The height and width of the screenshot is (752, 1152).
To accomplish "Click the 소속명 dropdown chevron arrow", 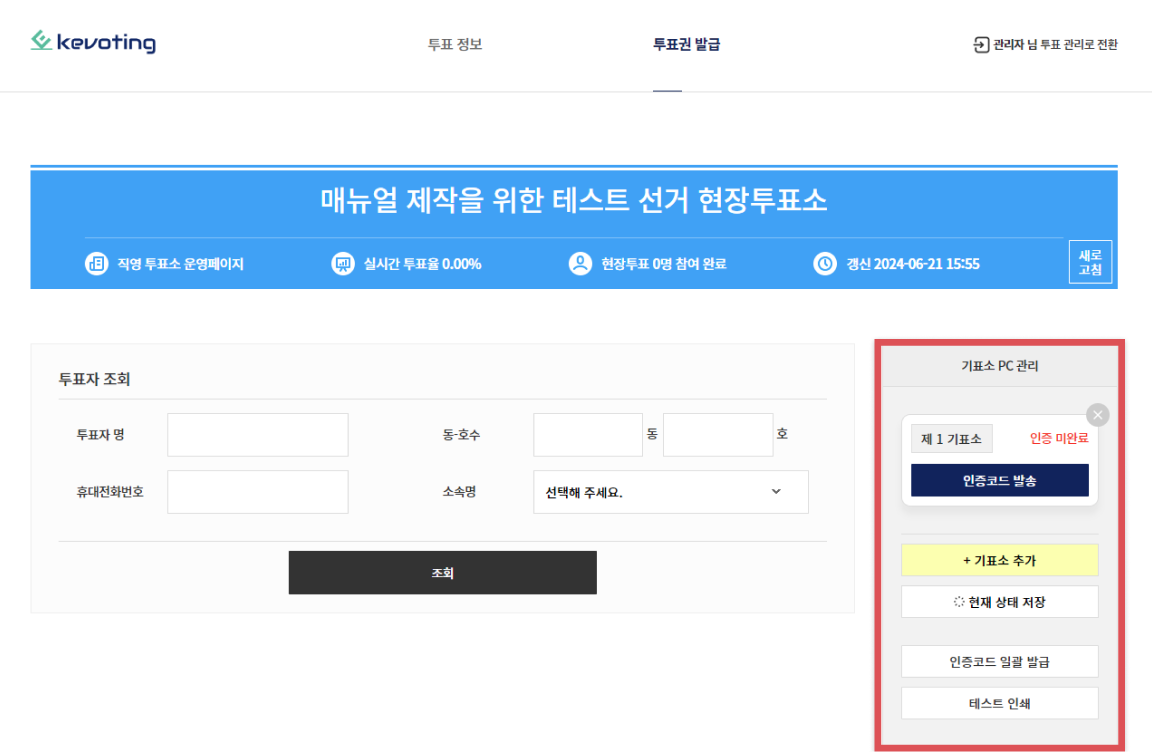I will (776, 492).
